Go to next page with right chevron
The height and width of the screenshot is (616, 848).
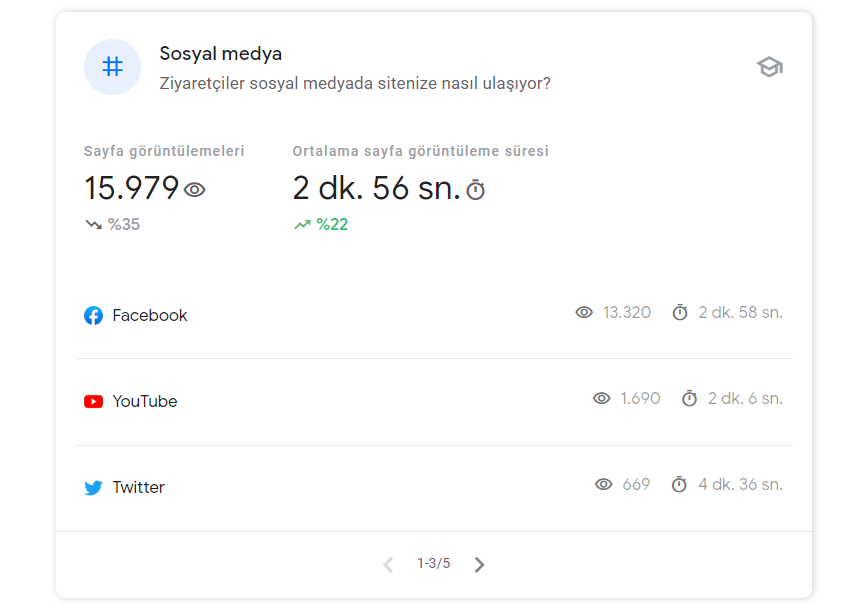coord(479,564)
